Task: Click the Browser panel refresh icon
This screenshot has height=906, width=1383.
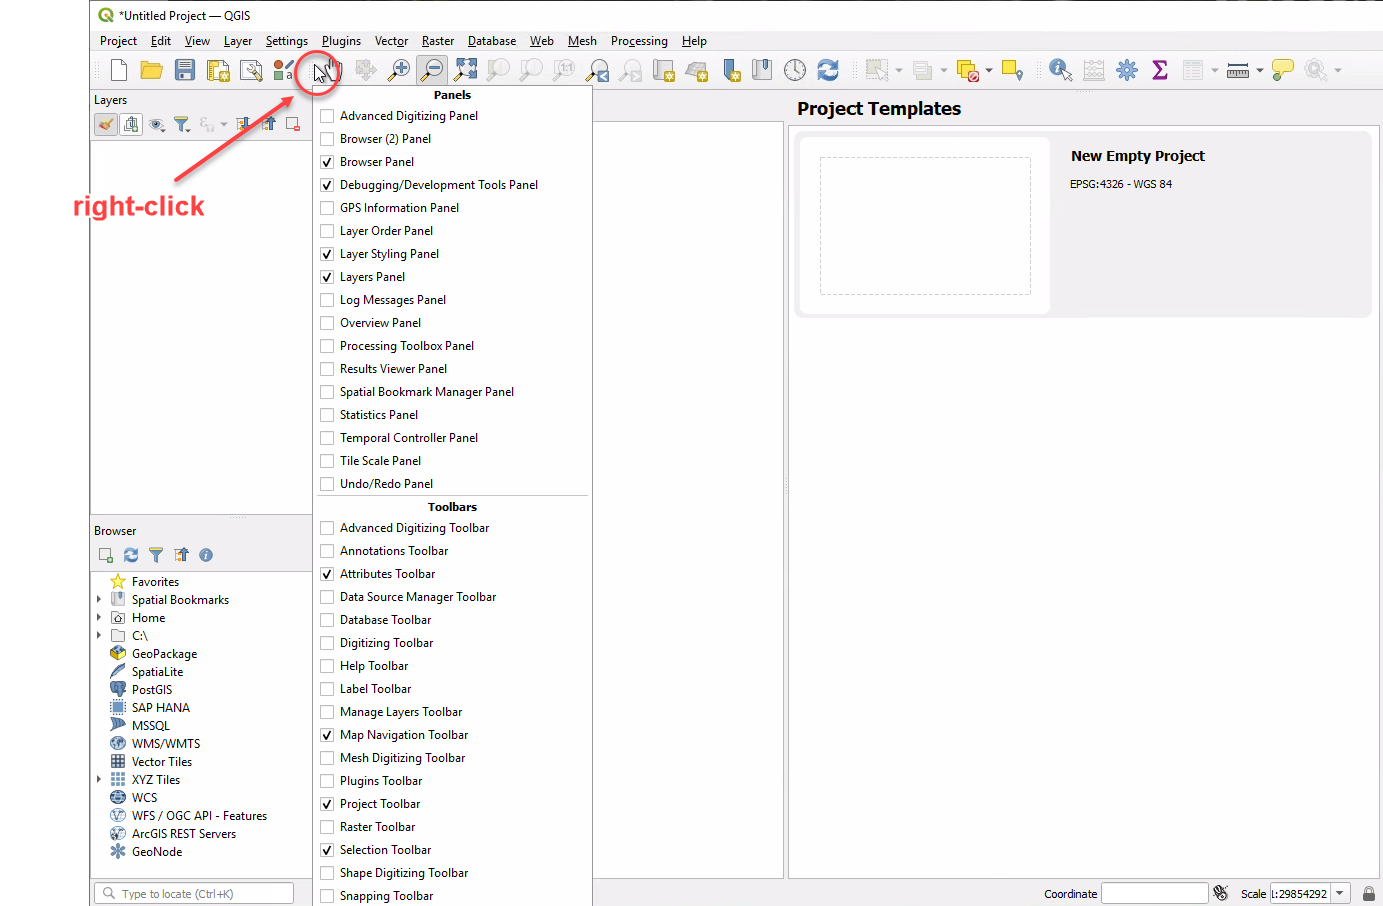Action: [x=131, y=555]
